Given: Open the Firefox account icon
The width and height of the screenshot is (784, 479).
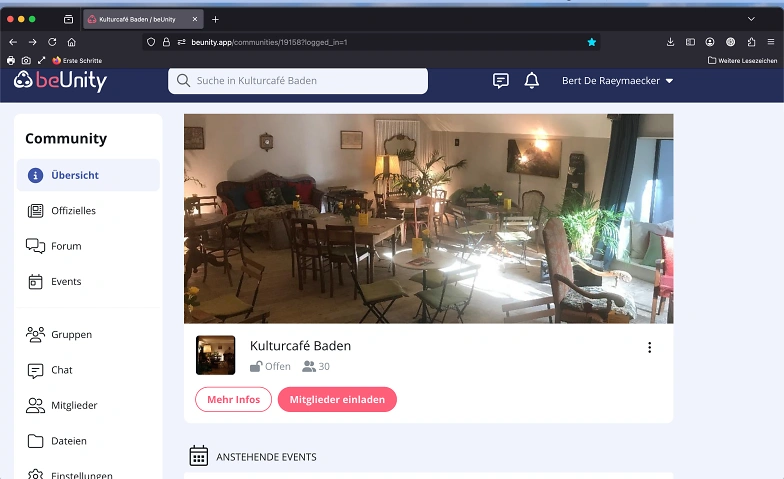Looking at the screenshot, I should pos(710,42).
